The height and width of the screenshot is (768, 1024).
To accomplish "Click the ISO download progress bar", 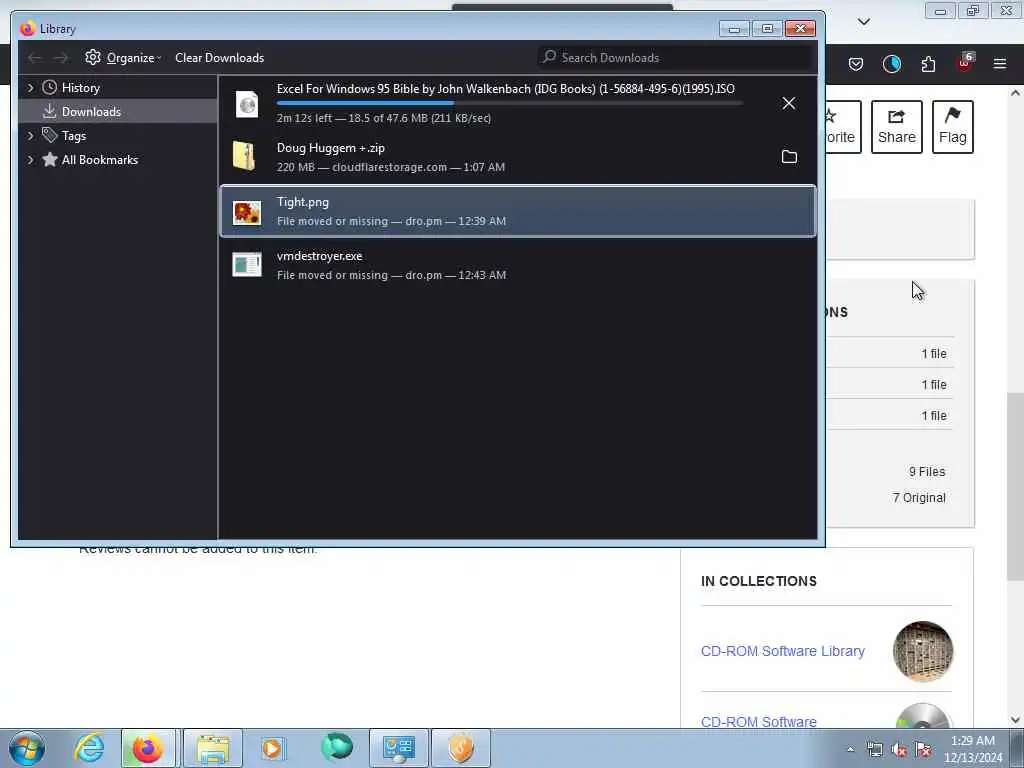I will (x=509, y=103).
